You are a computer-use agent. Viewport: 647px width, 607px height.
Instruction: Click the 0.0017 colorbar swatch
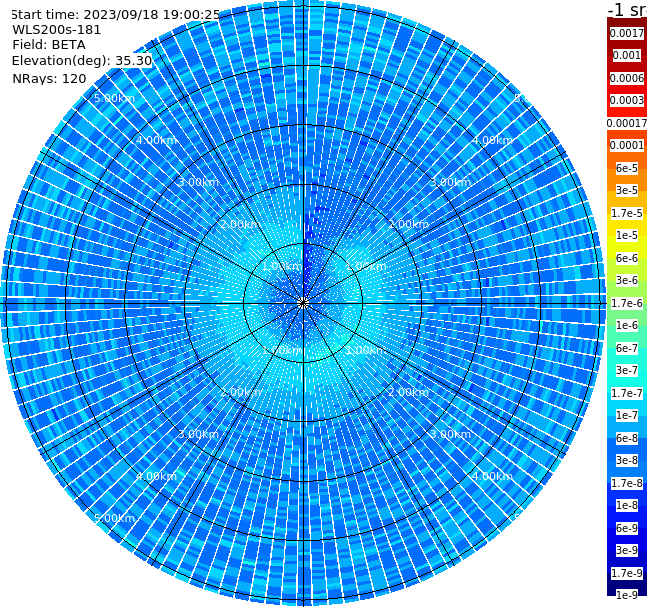(627, 33)
